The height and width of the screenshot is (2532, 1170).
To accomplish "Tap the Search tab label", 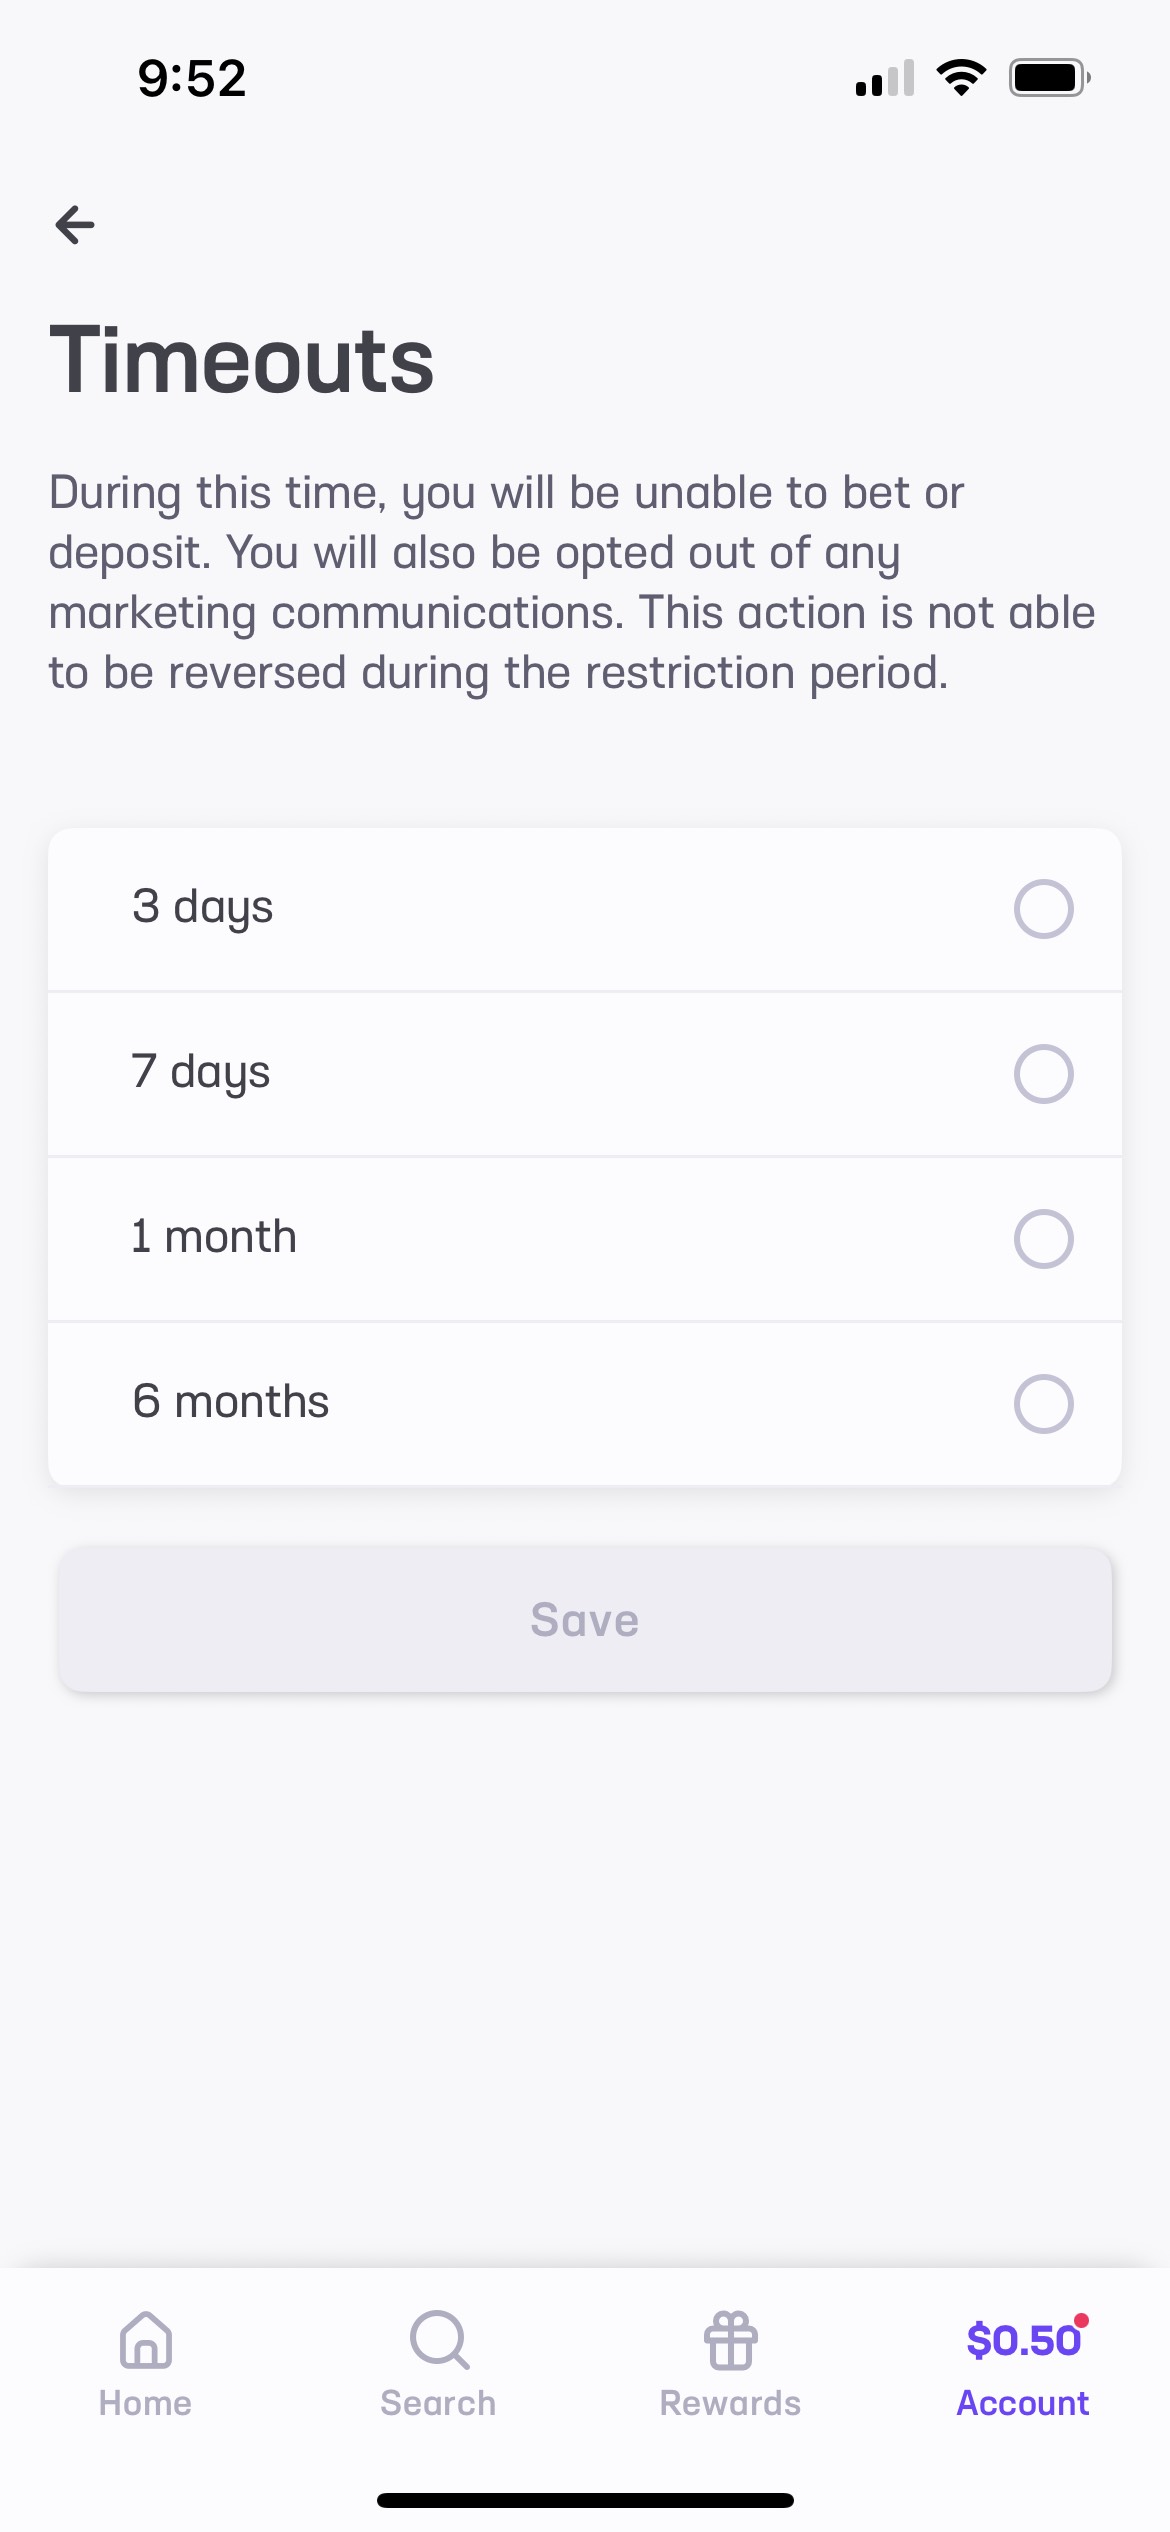I will 438,2403.
